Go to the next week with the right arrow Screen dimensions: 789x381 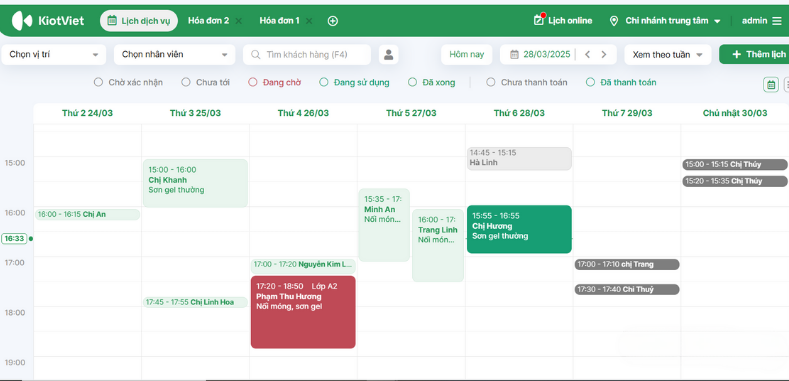(604, 54)
